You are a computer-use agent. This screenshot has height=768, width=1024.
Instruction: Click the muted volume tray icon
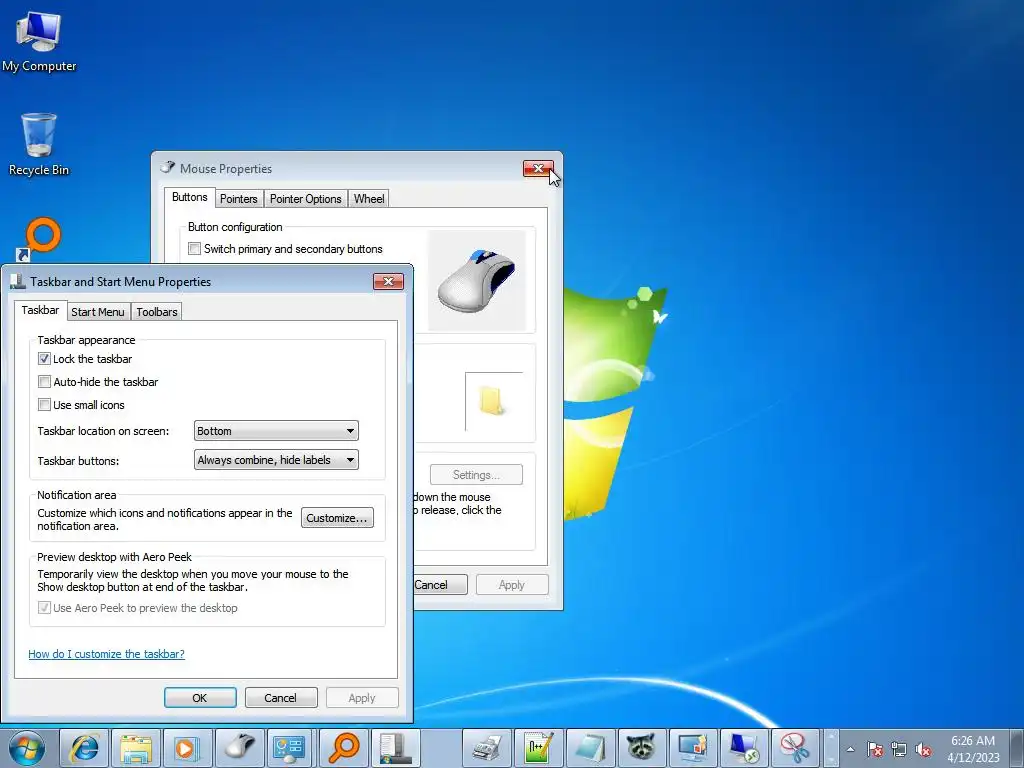click(923, 749)
